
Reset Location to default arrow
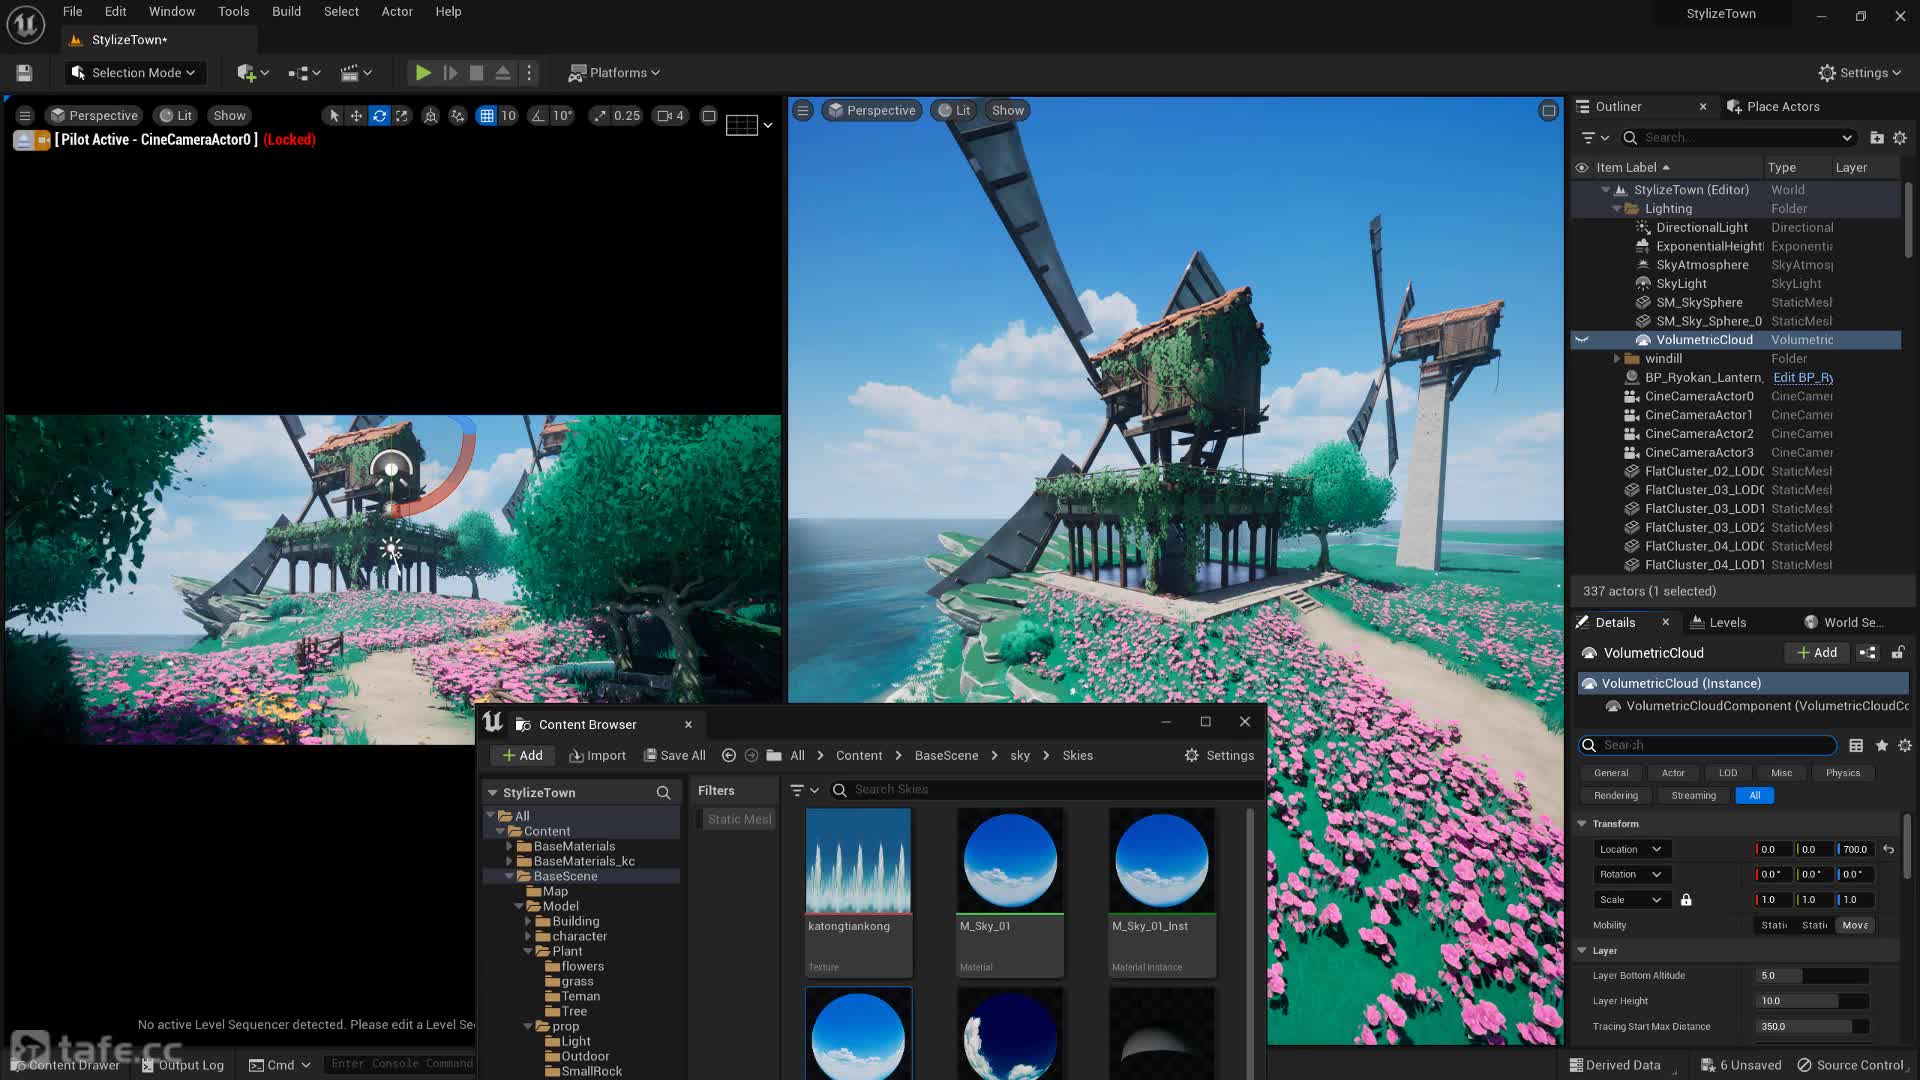1888,850
